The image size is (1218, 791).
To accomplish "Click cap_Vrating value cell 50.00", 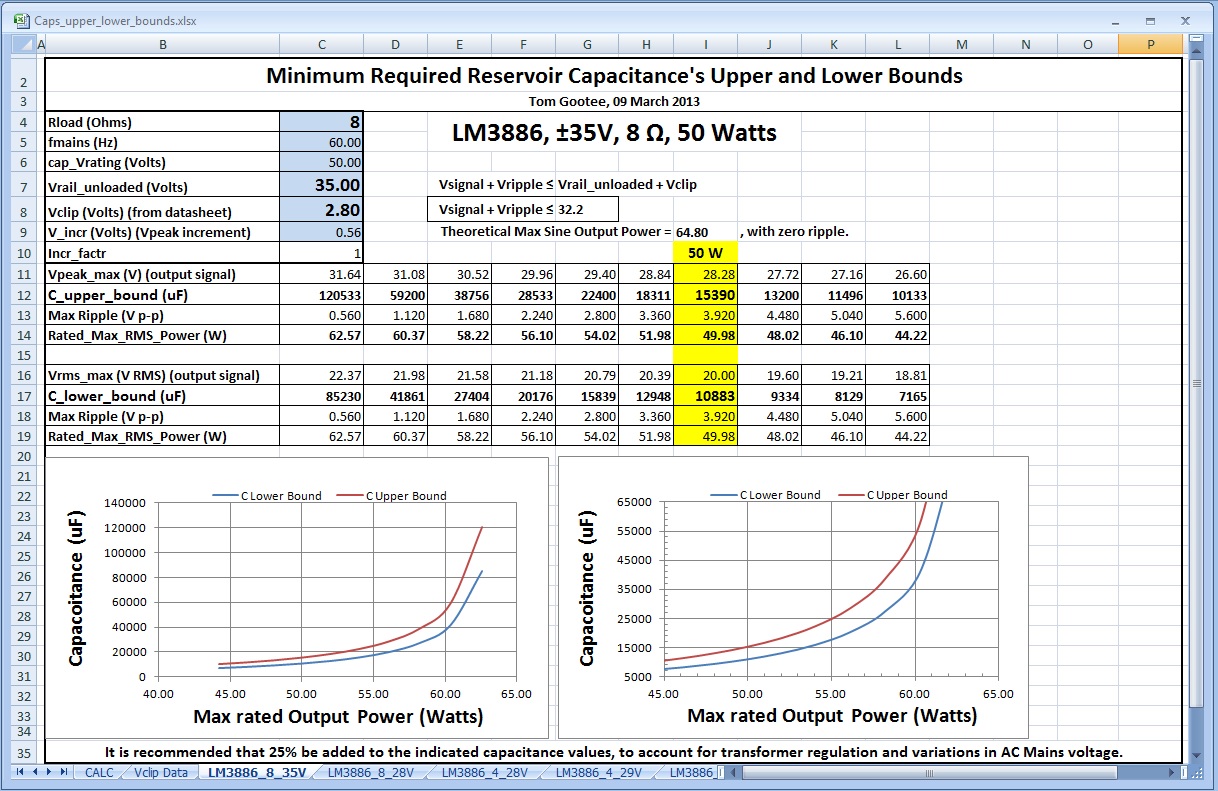I will pos(321,162).
